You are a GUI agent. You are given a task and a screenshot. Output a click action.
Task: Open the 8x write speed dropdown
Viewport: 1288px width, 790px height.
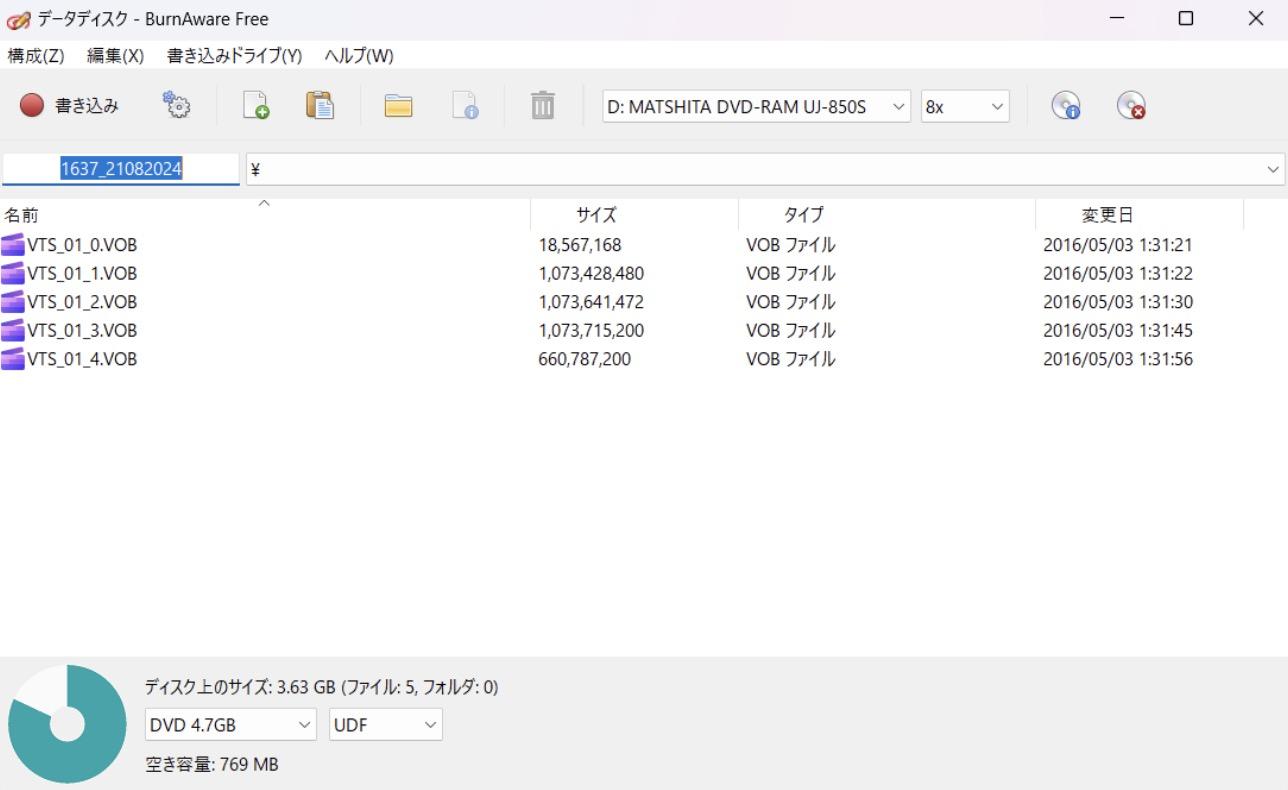click(x=965, y=106)
